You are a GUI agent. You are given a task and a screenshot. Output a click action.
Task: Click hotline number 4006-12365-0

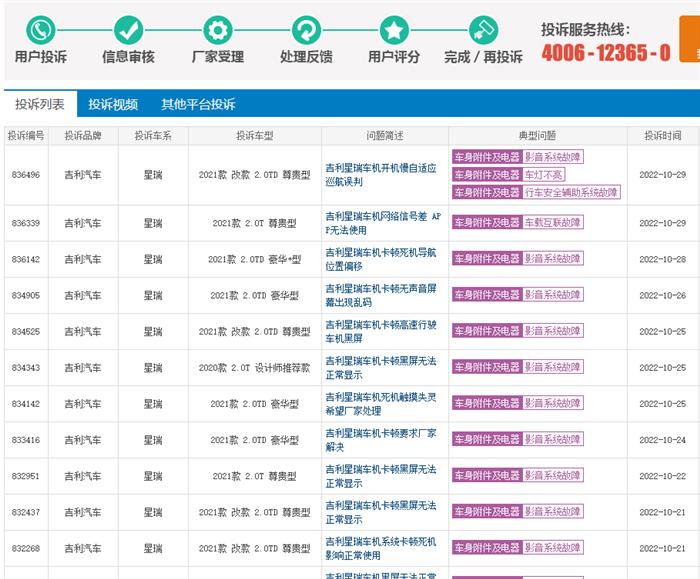pos(606,53)
